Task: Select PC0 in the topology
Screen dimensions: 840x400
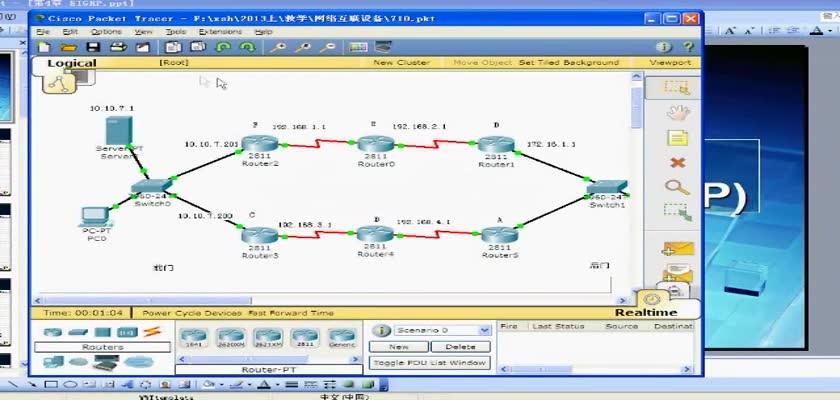Action: pyautogui.click(x=96, y=216)
